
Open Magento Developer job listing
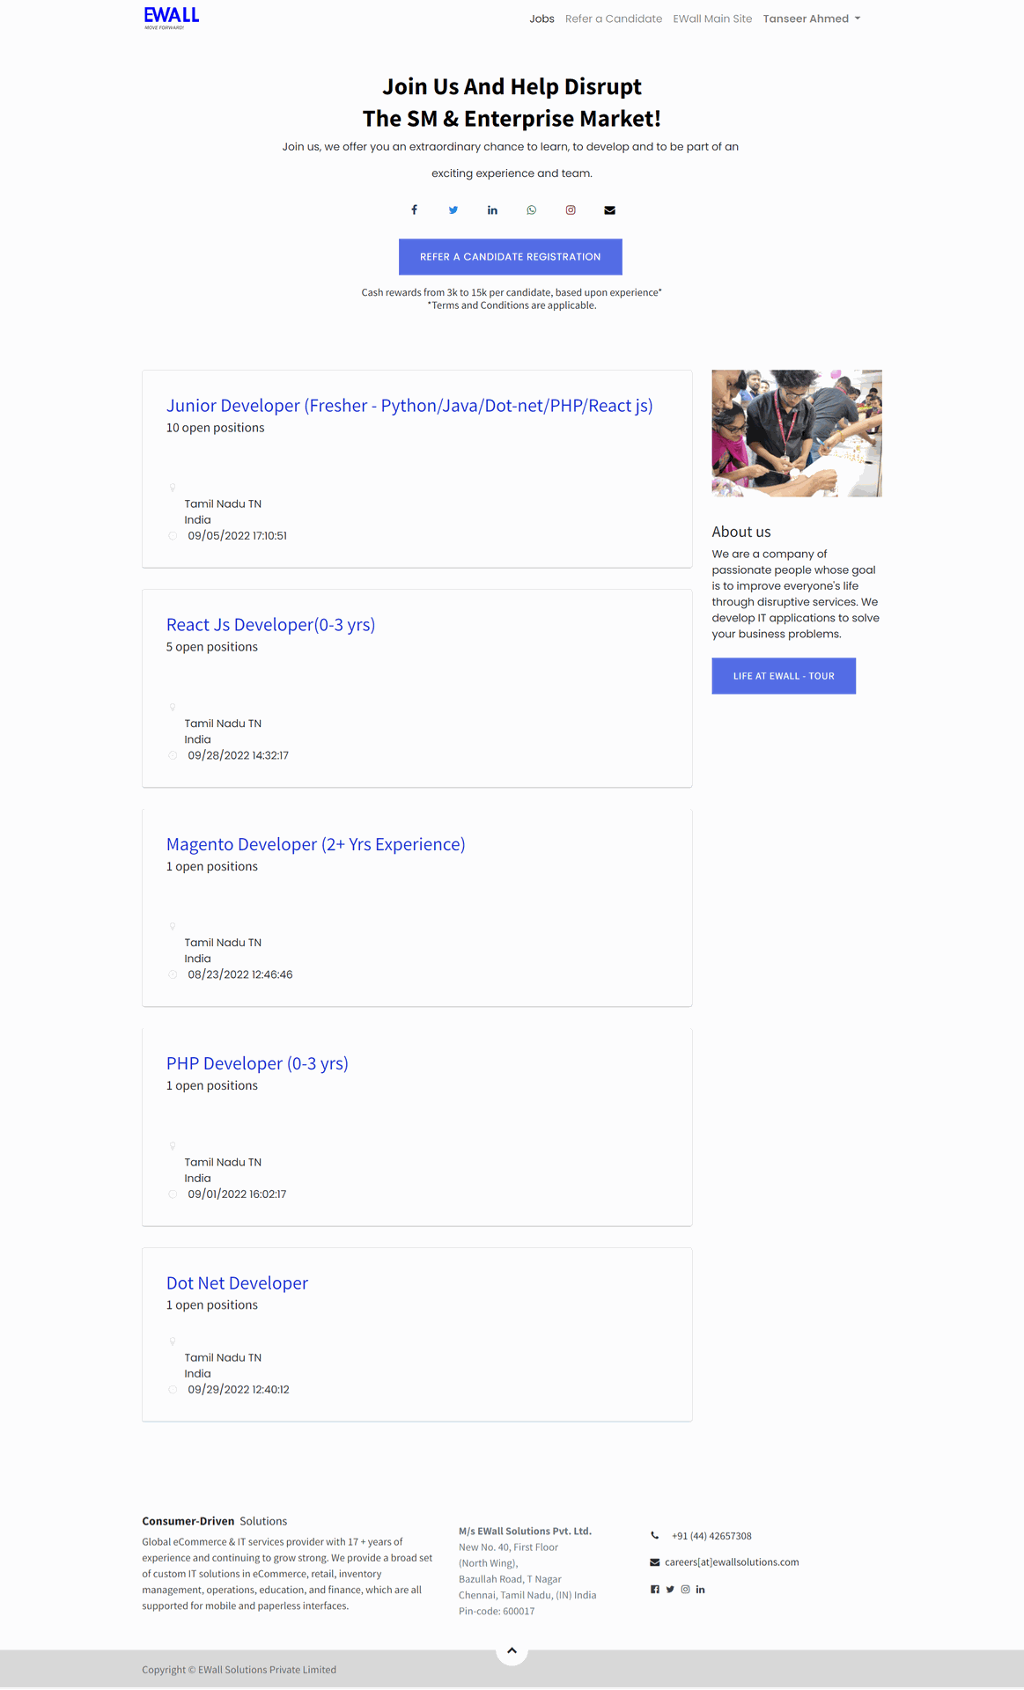pos(315,844)
